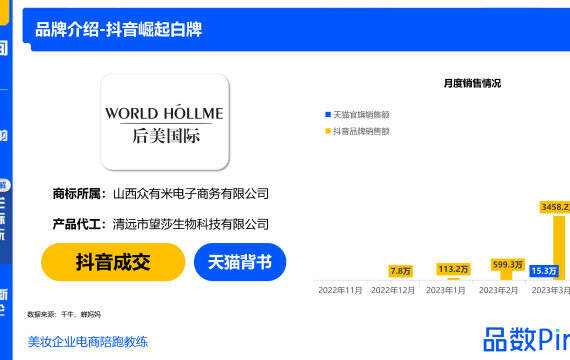Click the 2023年2月 axis label
This screenshot has width=570, height=360.
click(498, 290)
